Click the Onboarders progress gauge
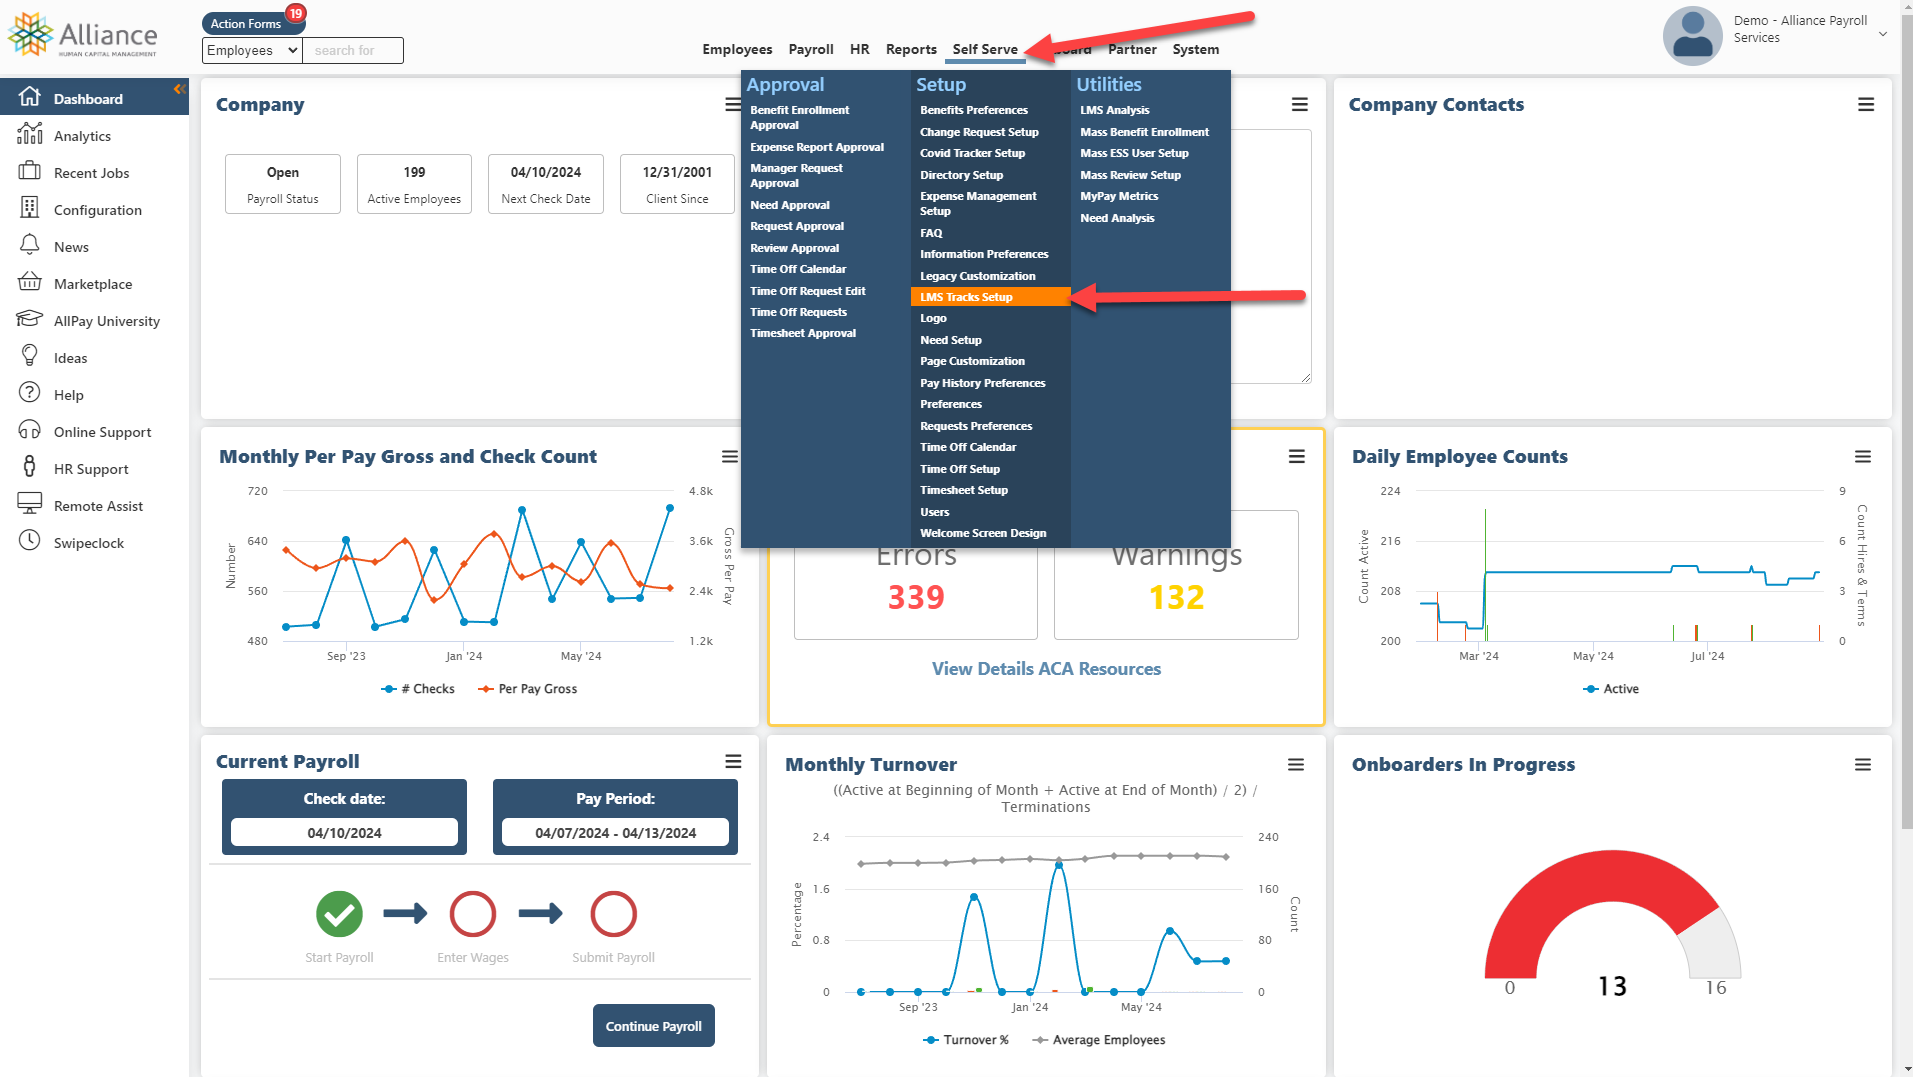This screenshot has height=1077, width=1913. pyautogui.click(x=1612, y=914)
